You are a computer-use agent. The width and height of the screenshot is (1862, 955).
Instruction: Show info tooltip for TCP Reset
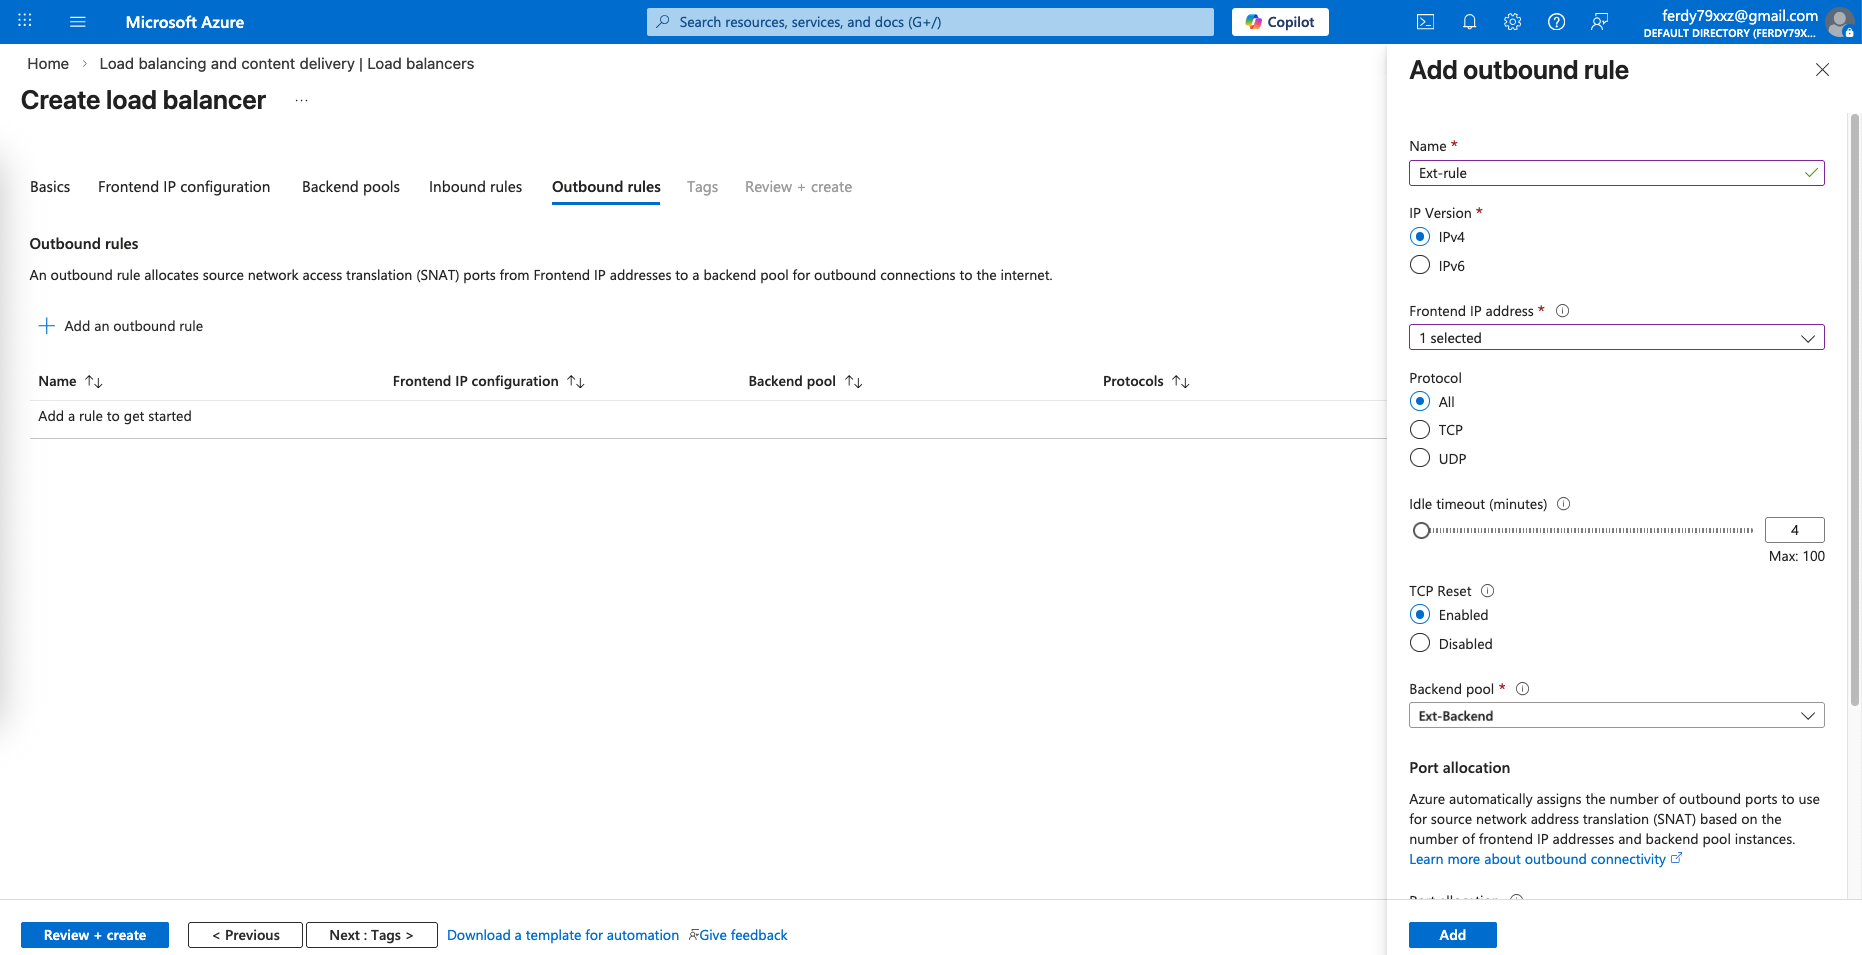tap(1487, 591)
